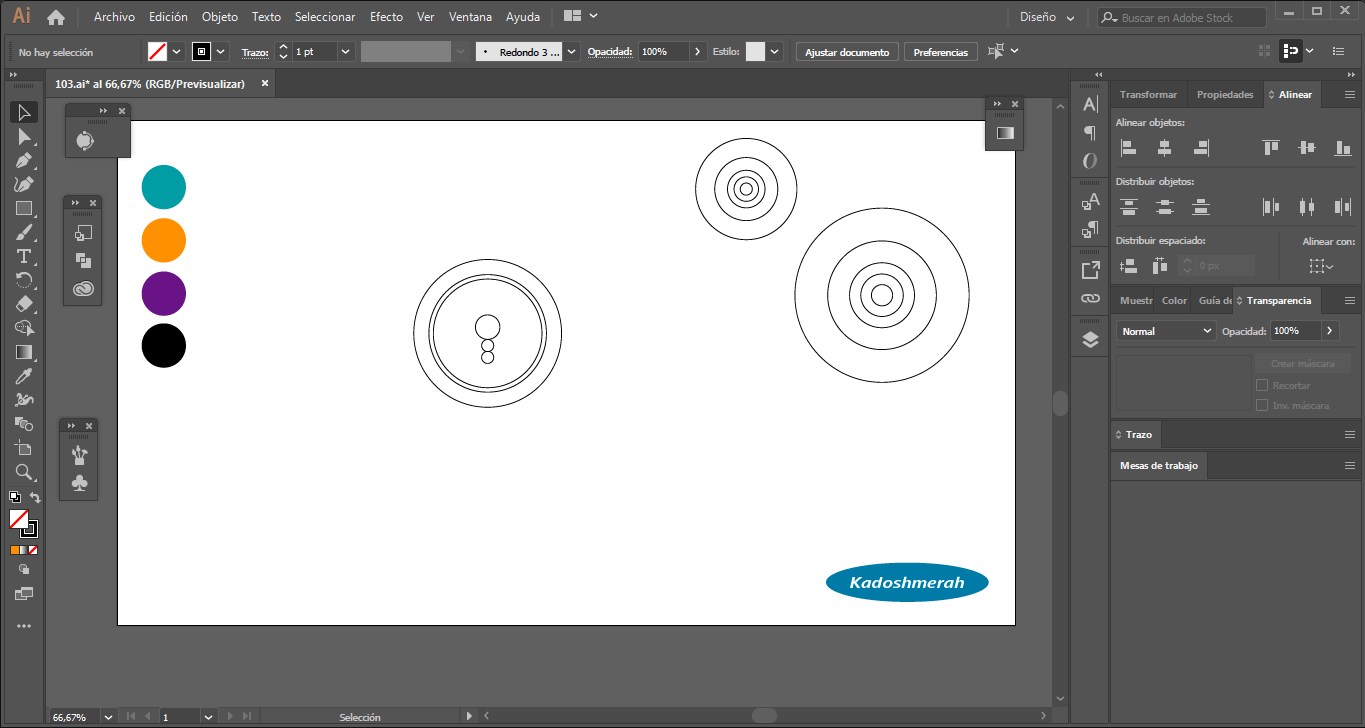Image resolution: width=1365 pixels, height=728 pixels.
Task: Expand Transparency panel opacity arrow
Action: click(x=1329, y=331)
